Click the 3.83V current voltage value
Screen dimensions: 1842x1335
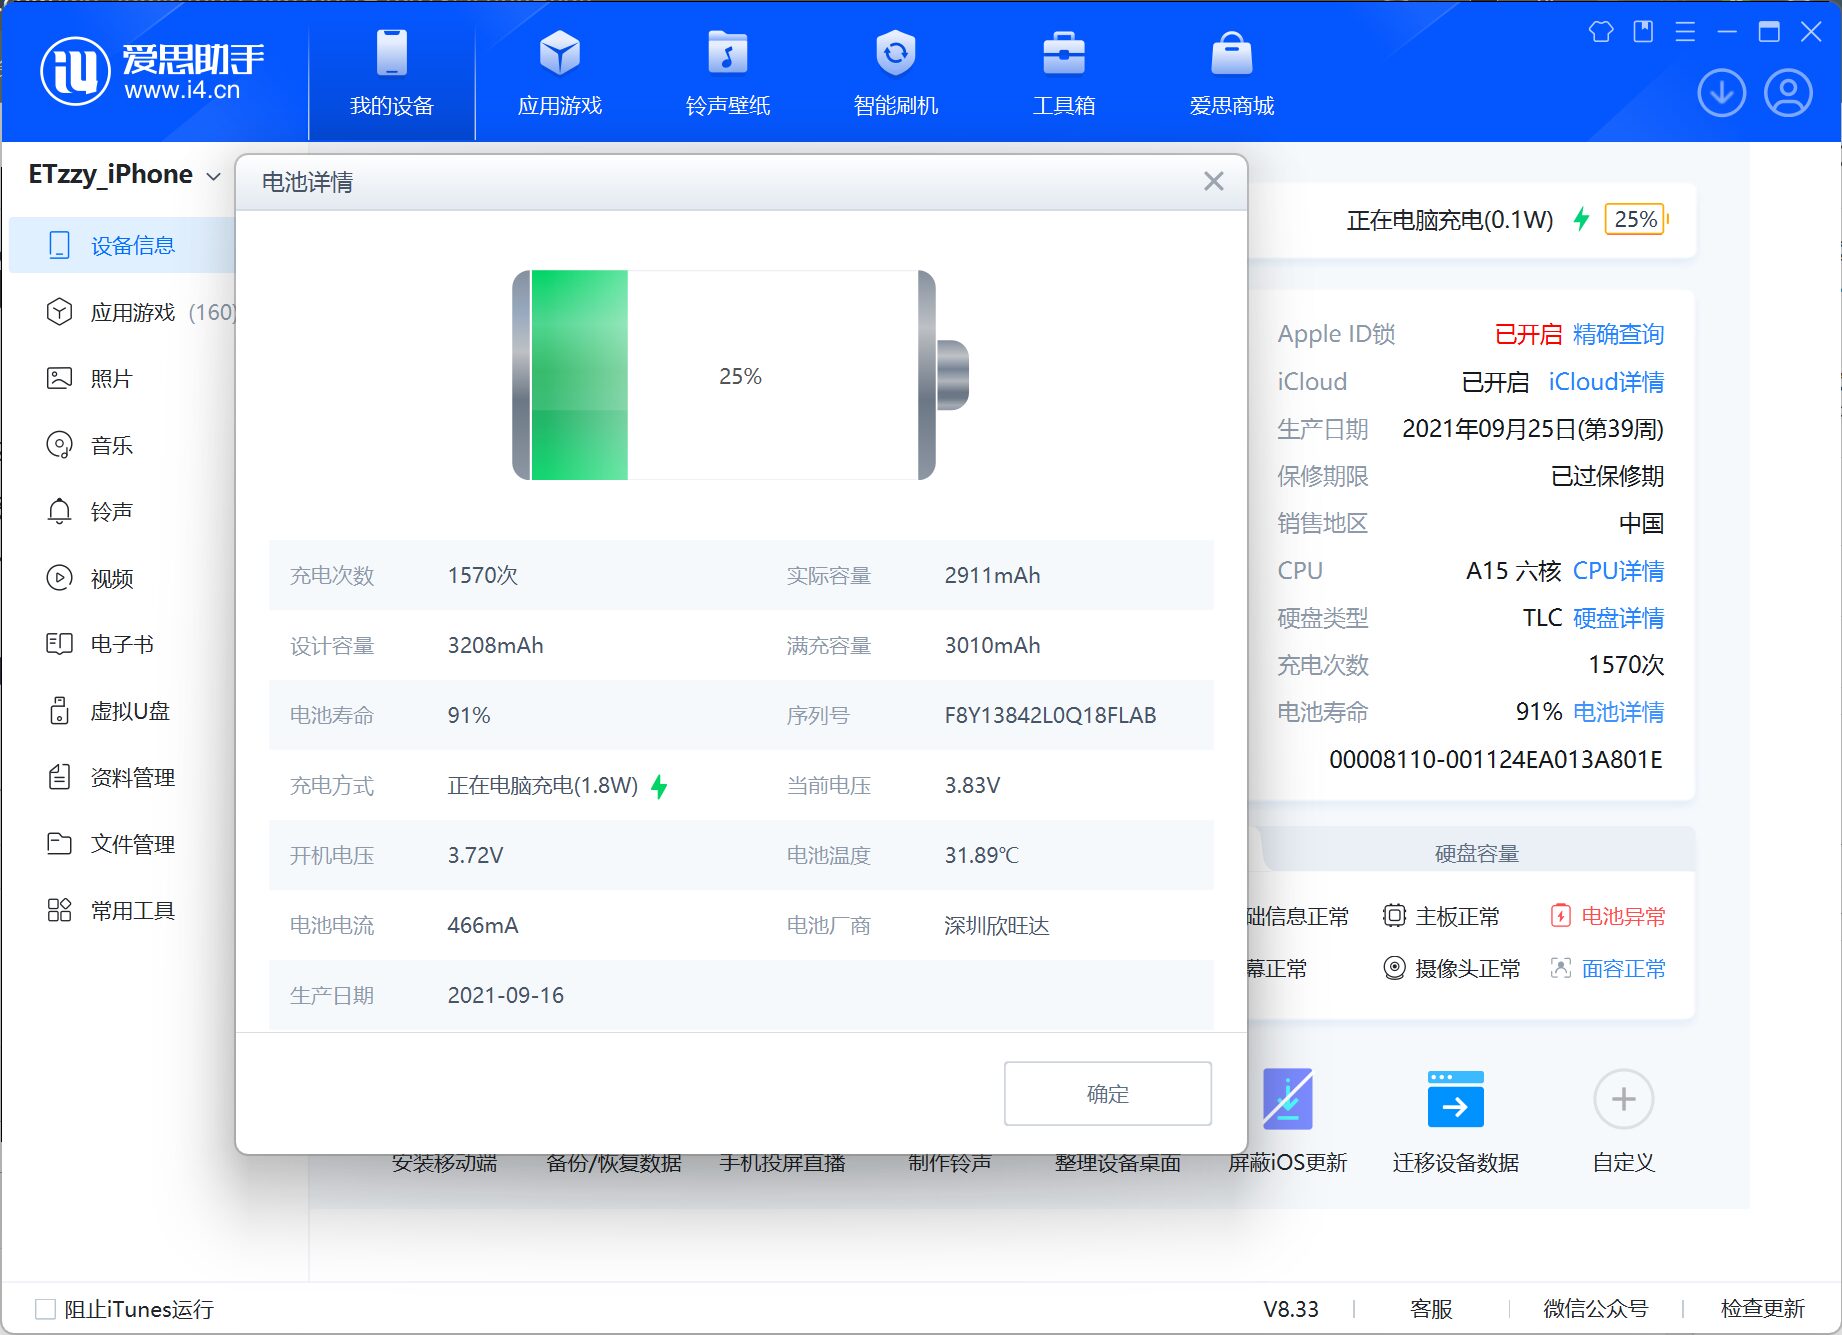point(972,785)
